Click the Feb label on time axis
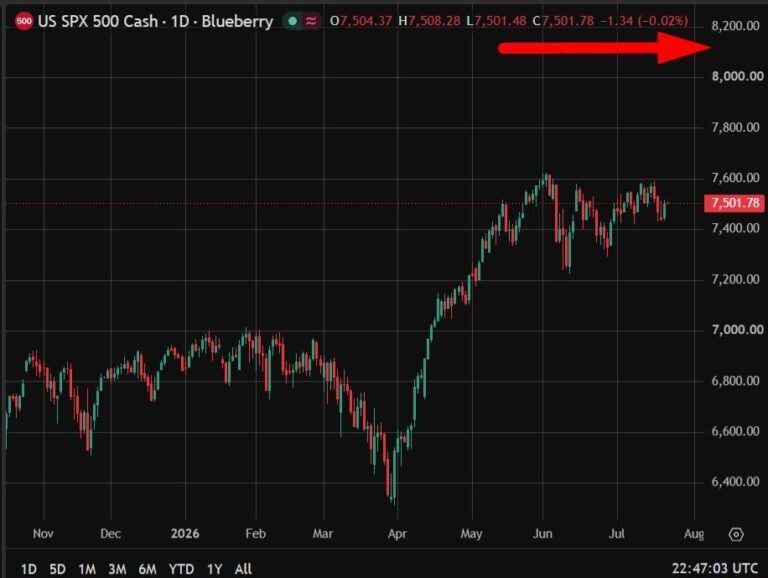This screenshot has height=578, width=768. coord(255,533)
